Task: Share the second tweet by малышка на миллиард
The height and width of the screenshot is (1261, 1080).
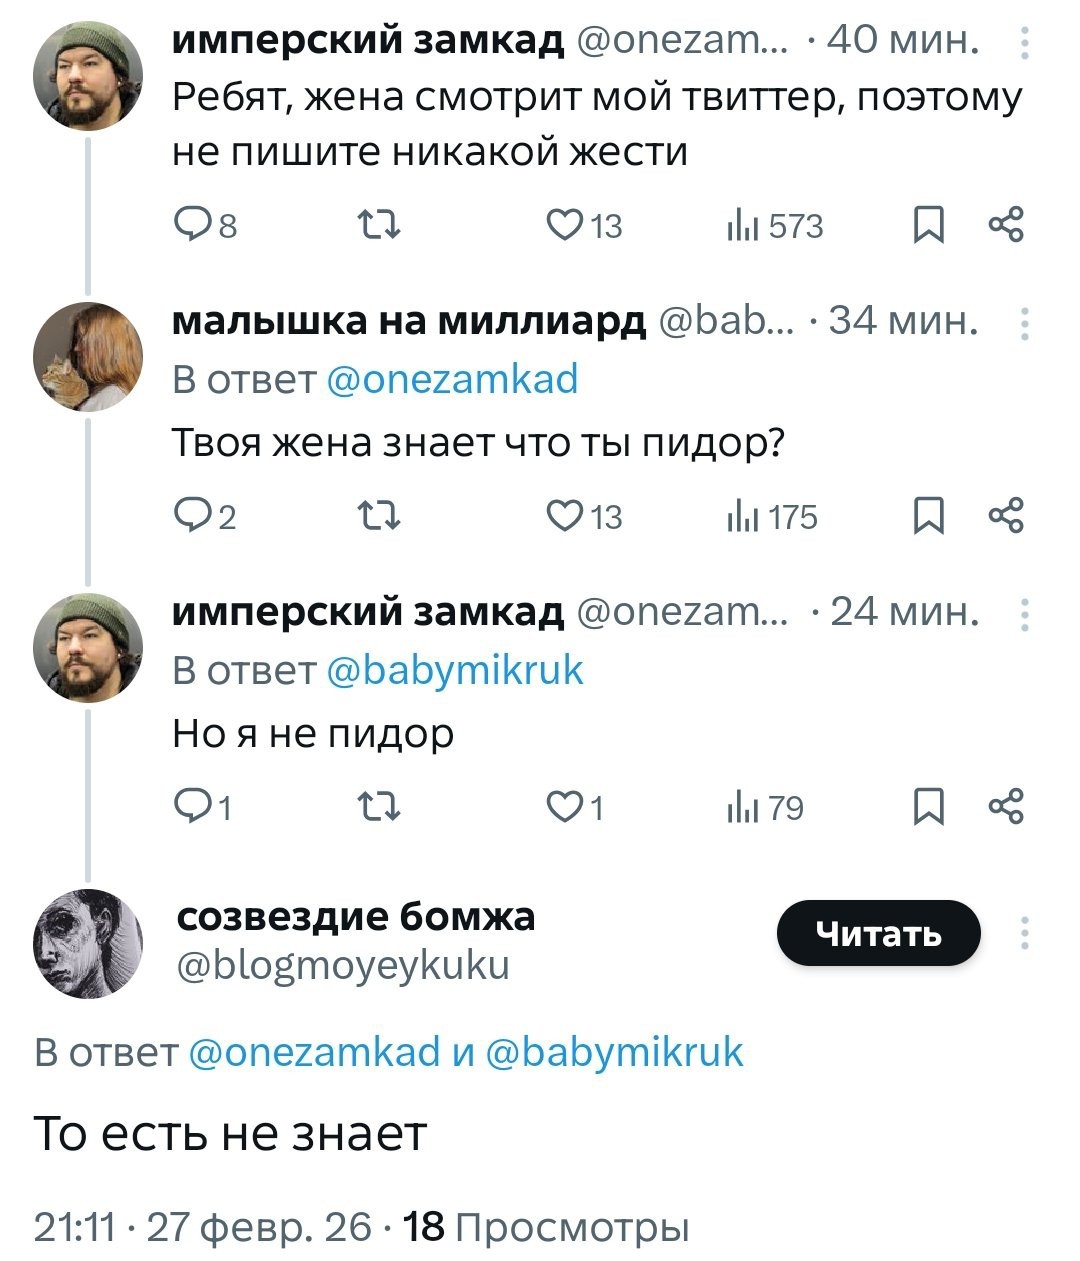Action: [1005, 516]
